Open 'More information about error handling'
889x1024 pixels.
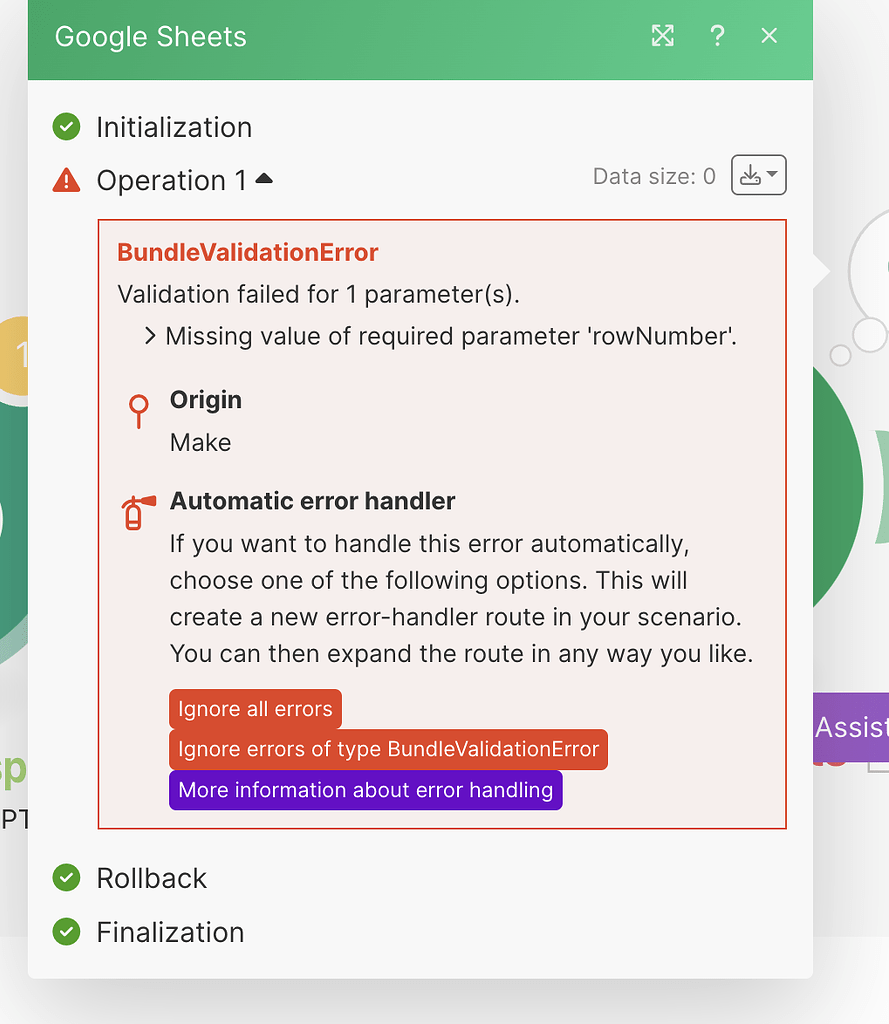click(x=365, y=790)
